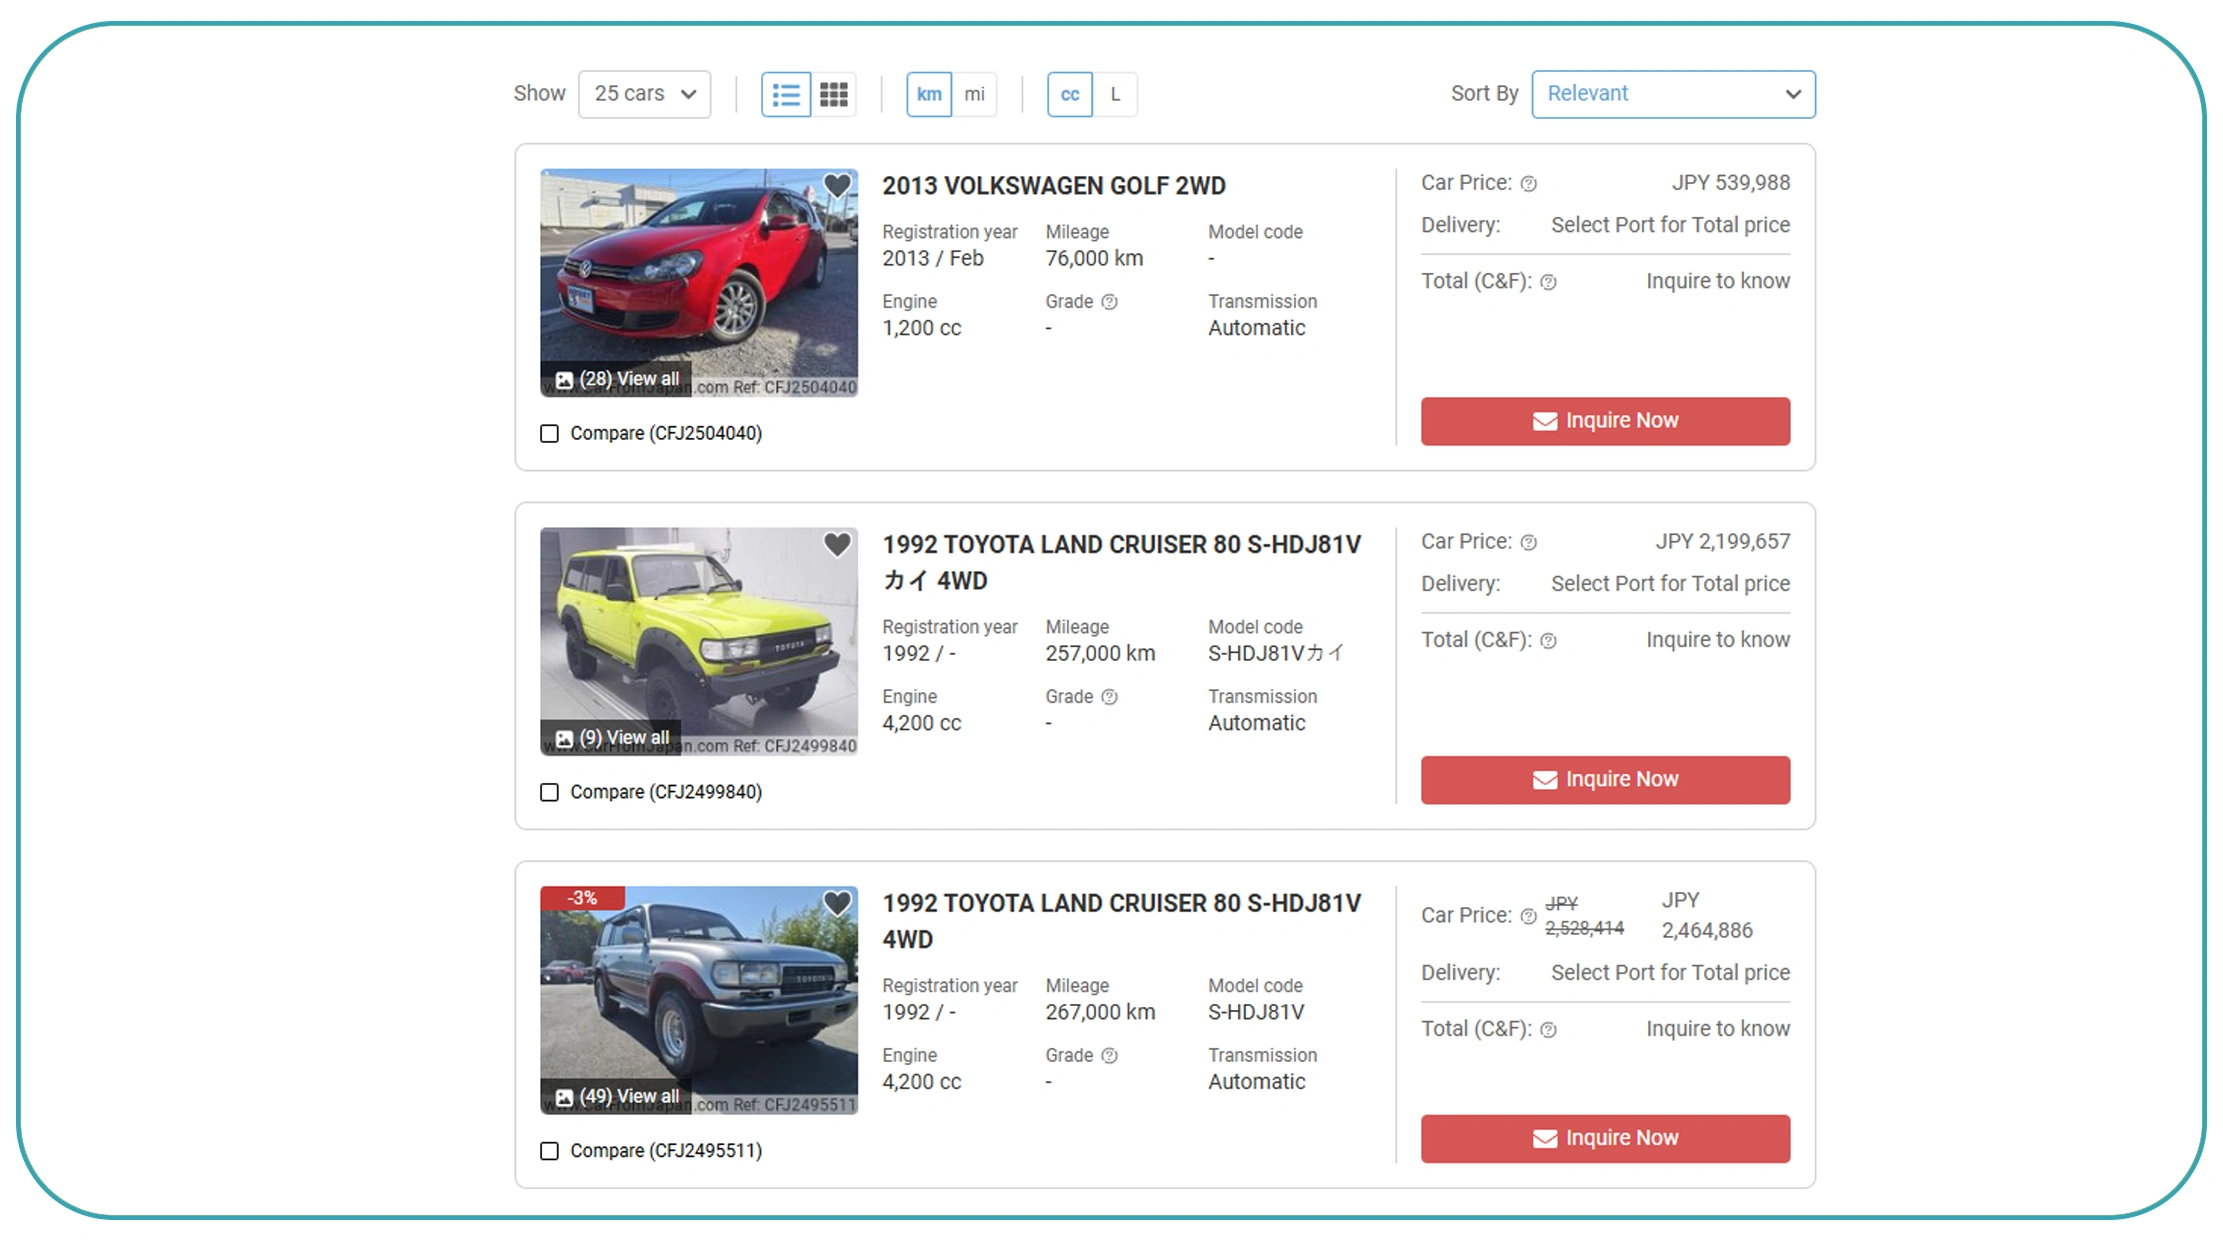Click Inquire Now for the Volkswagen Golf
This screenshot has height=1240, width=2223.
point(1604,421)
